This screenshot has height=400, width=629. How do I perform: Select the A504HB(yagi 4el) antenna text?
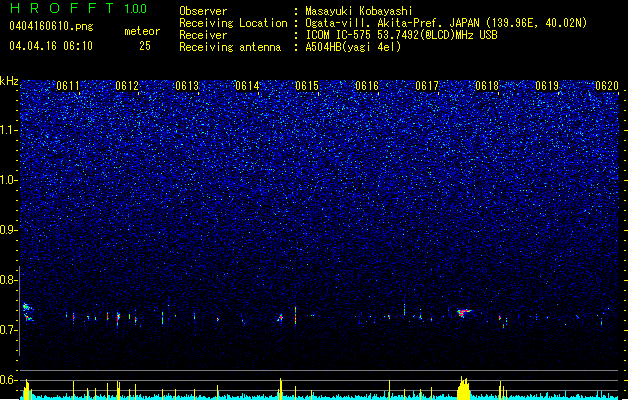click(353, 47)
